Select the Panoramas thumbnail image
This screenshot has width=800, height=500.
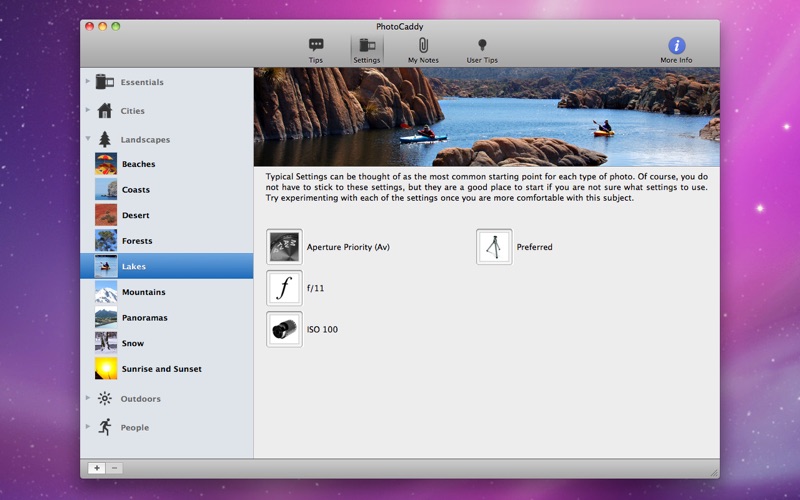[x=106, y=317]
